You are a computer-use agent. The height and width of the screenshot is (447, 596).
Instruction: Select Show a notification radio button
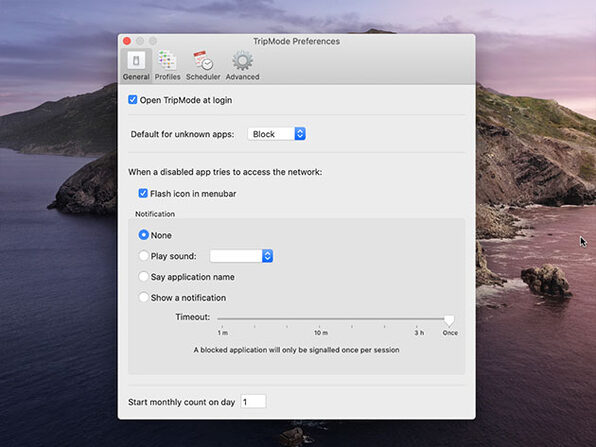click(143, 298)
